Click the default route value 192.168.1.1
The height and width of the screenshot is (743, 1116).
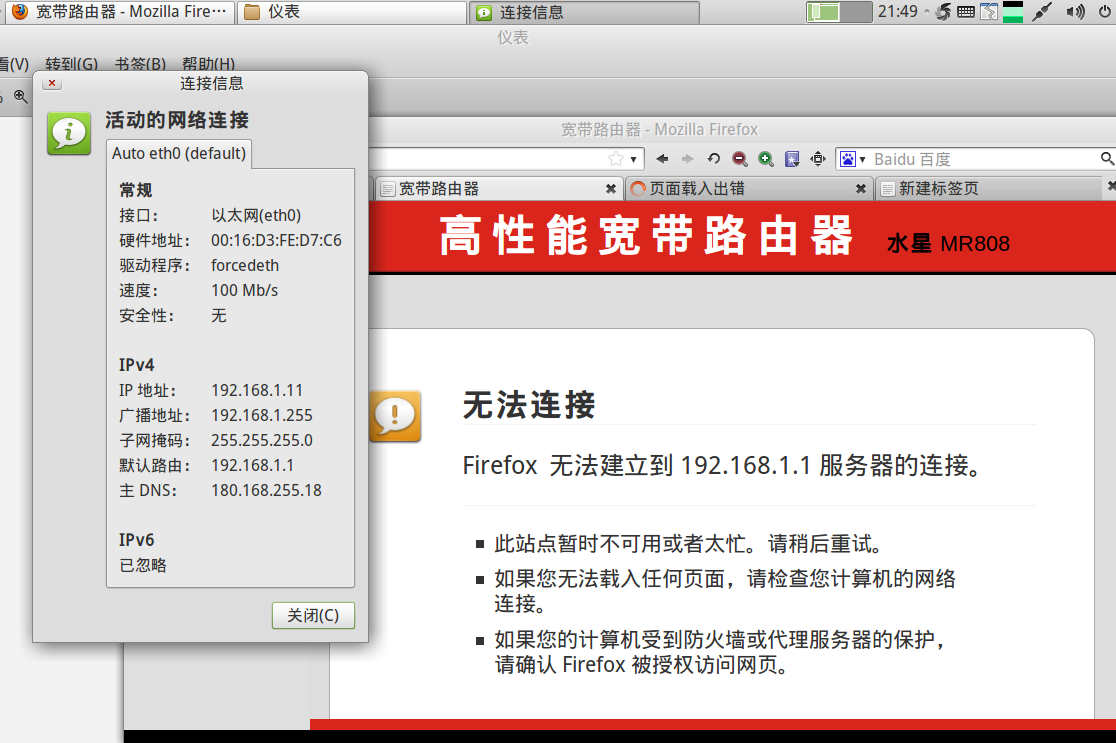(x=253, y=465)
